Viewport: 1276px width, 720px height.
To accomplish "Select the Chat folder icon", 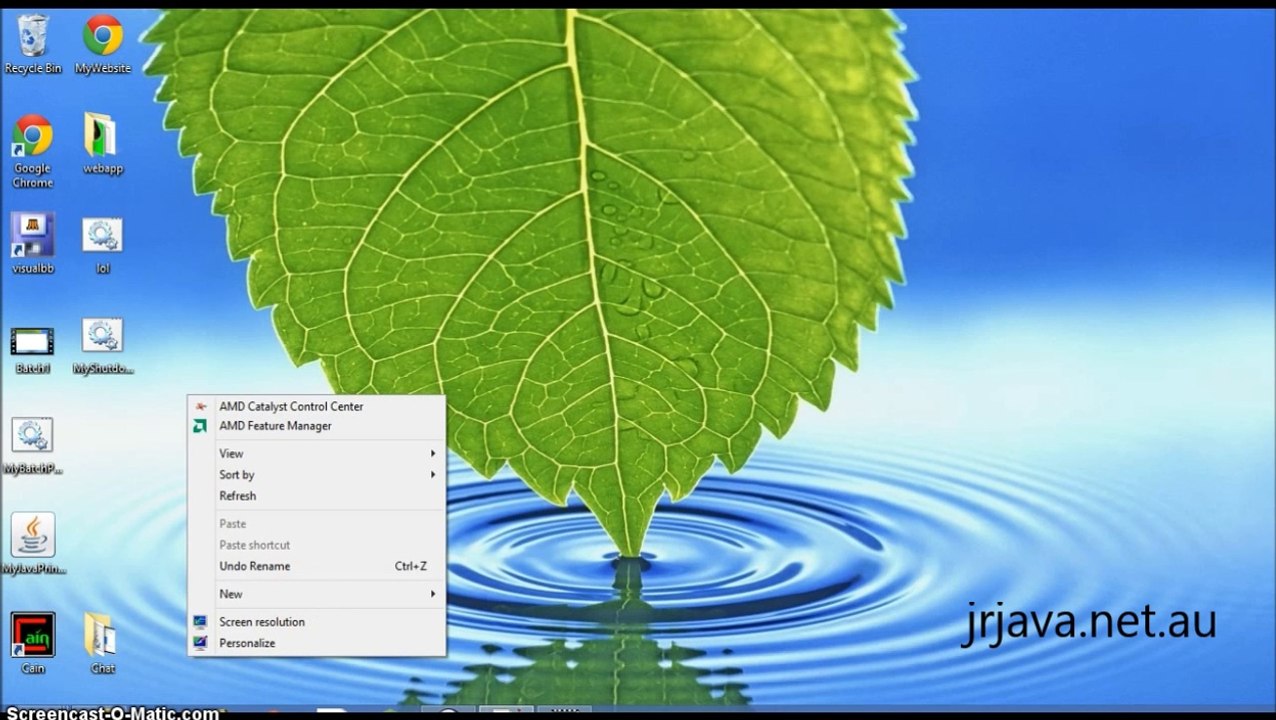I will coord(102,644).
